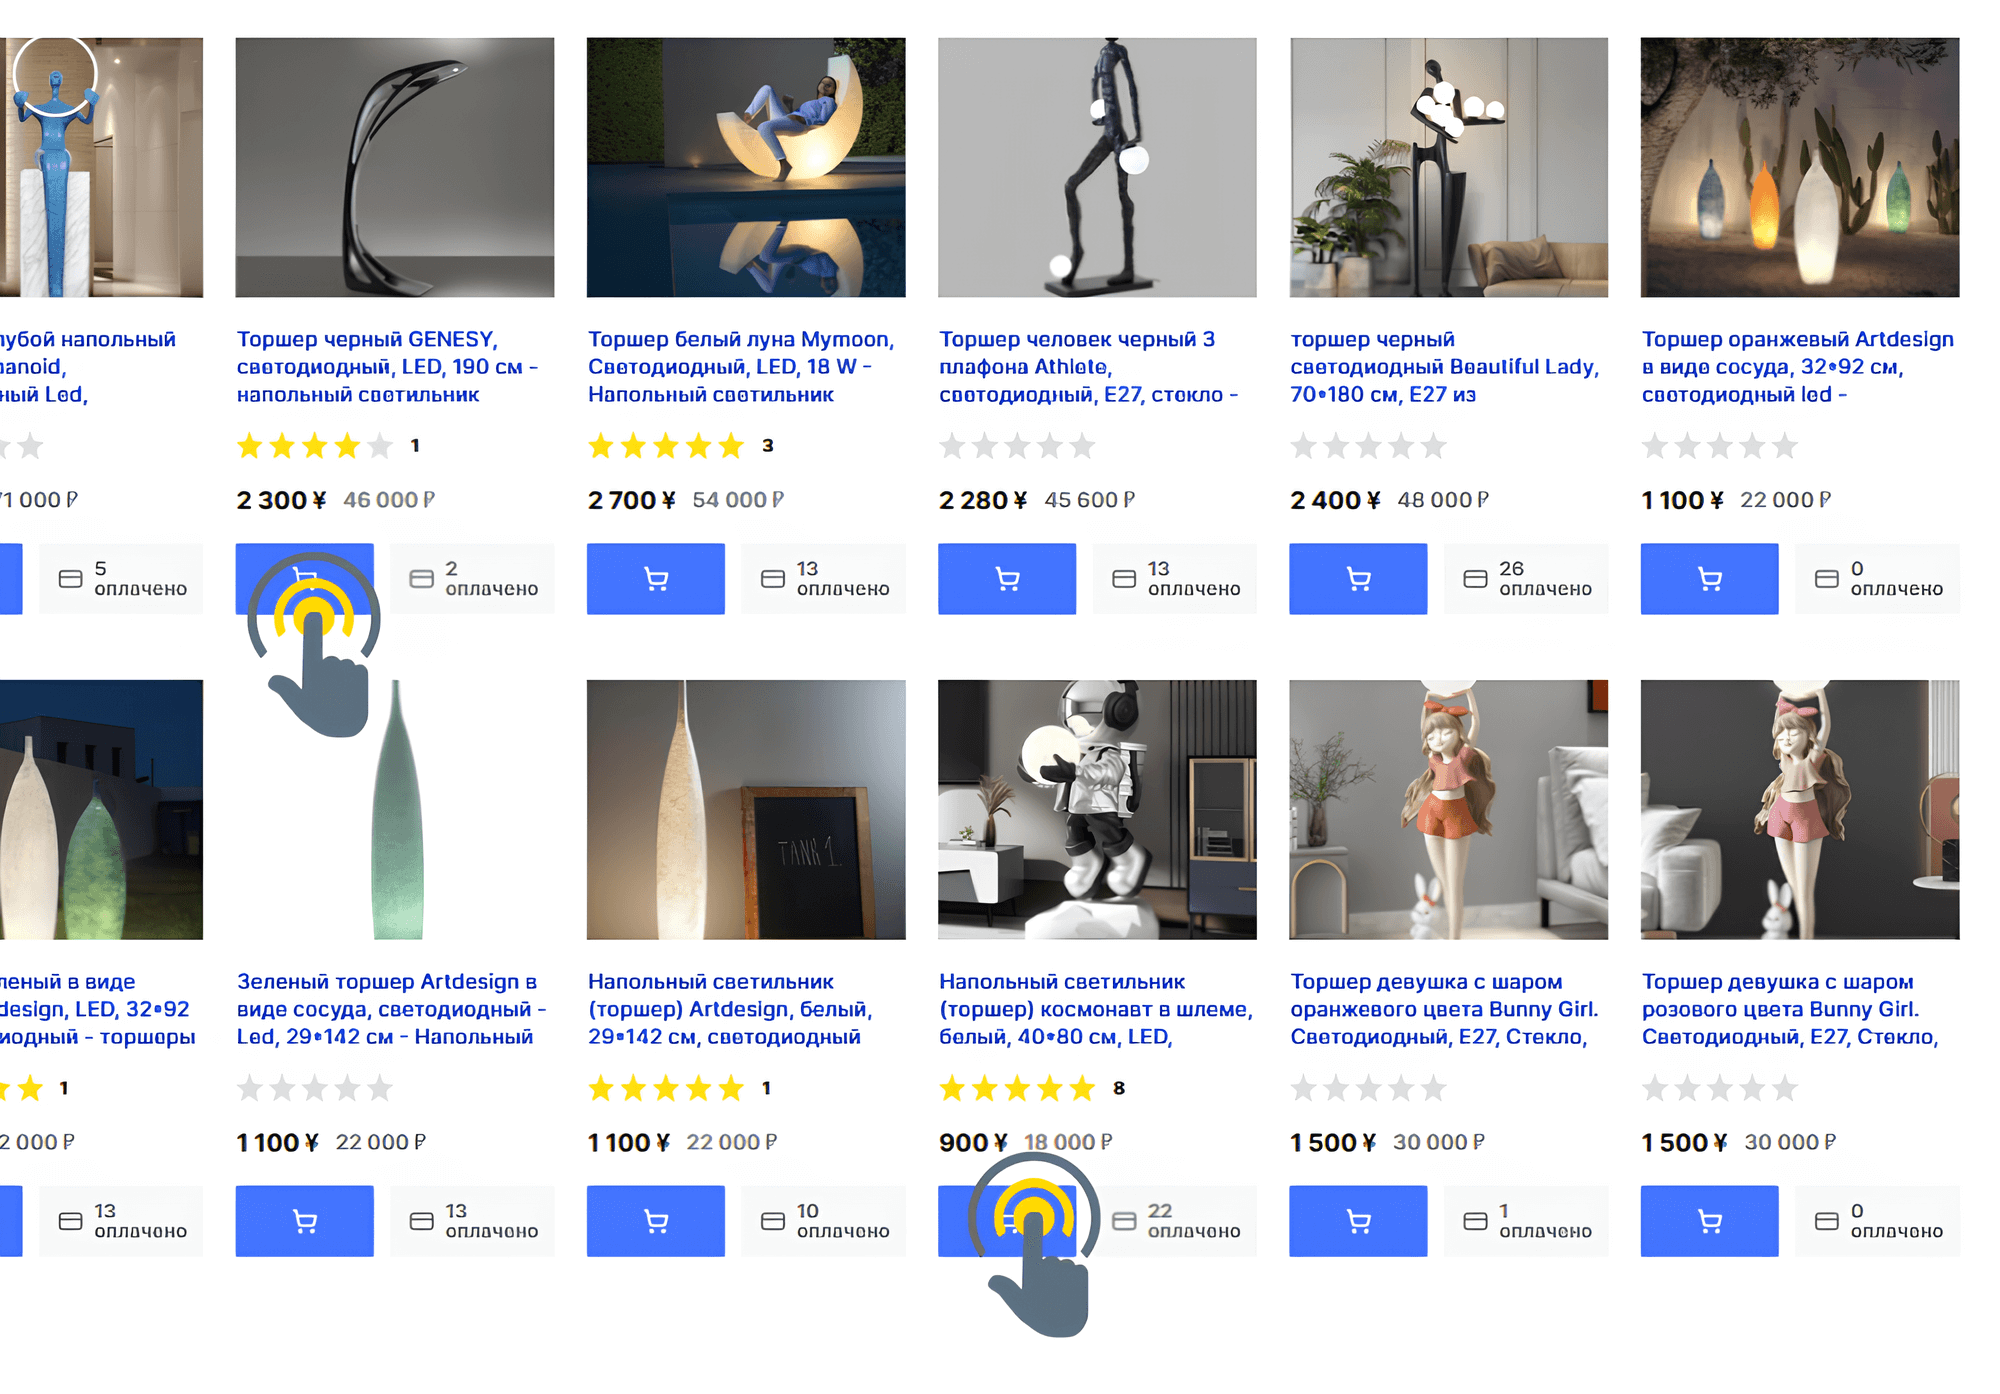Click the Beautiful Lady lamp product photo
This screenshot has height=1394, width=2000.
click(1448, 167)
